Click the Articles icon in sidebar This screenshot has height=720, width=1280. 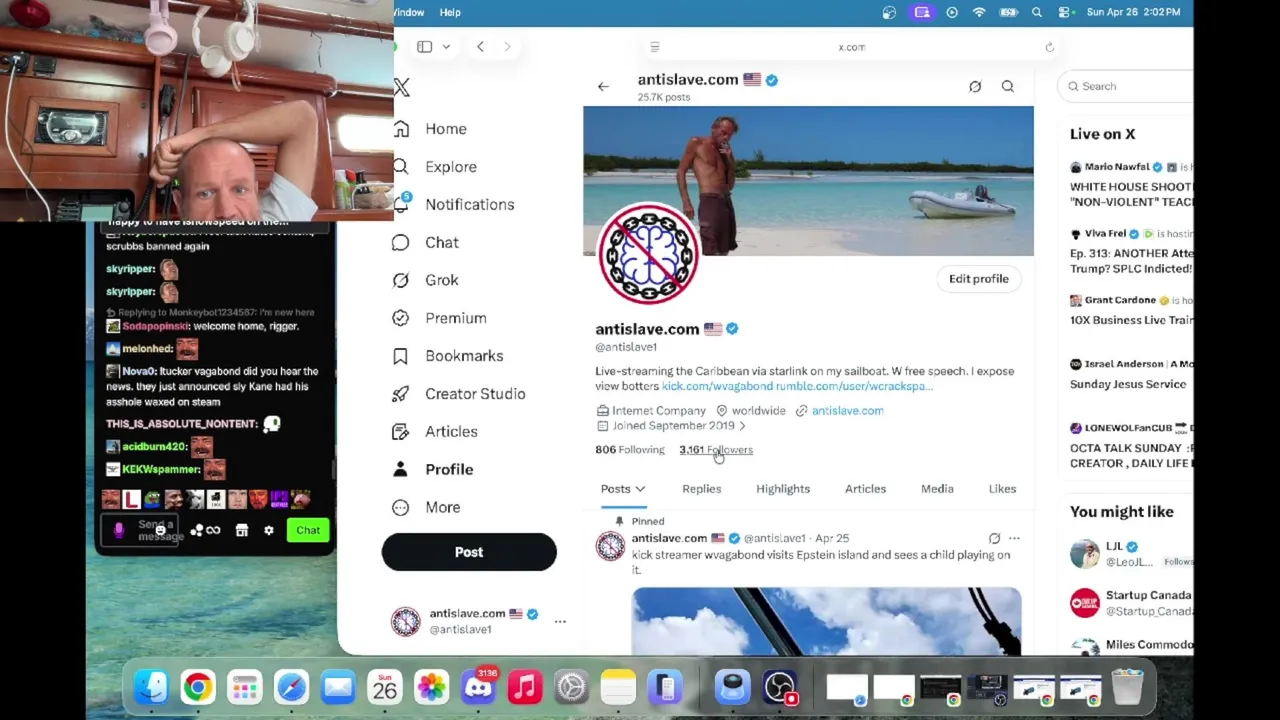click(401, 432)
